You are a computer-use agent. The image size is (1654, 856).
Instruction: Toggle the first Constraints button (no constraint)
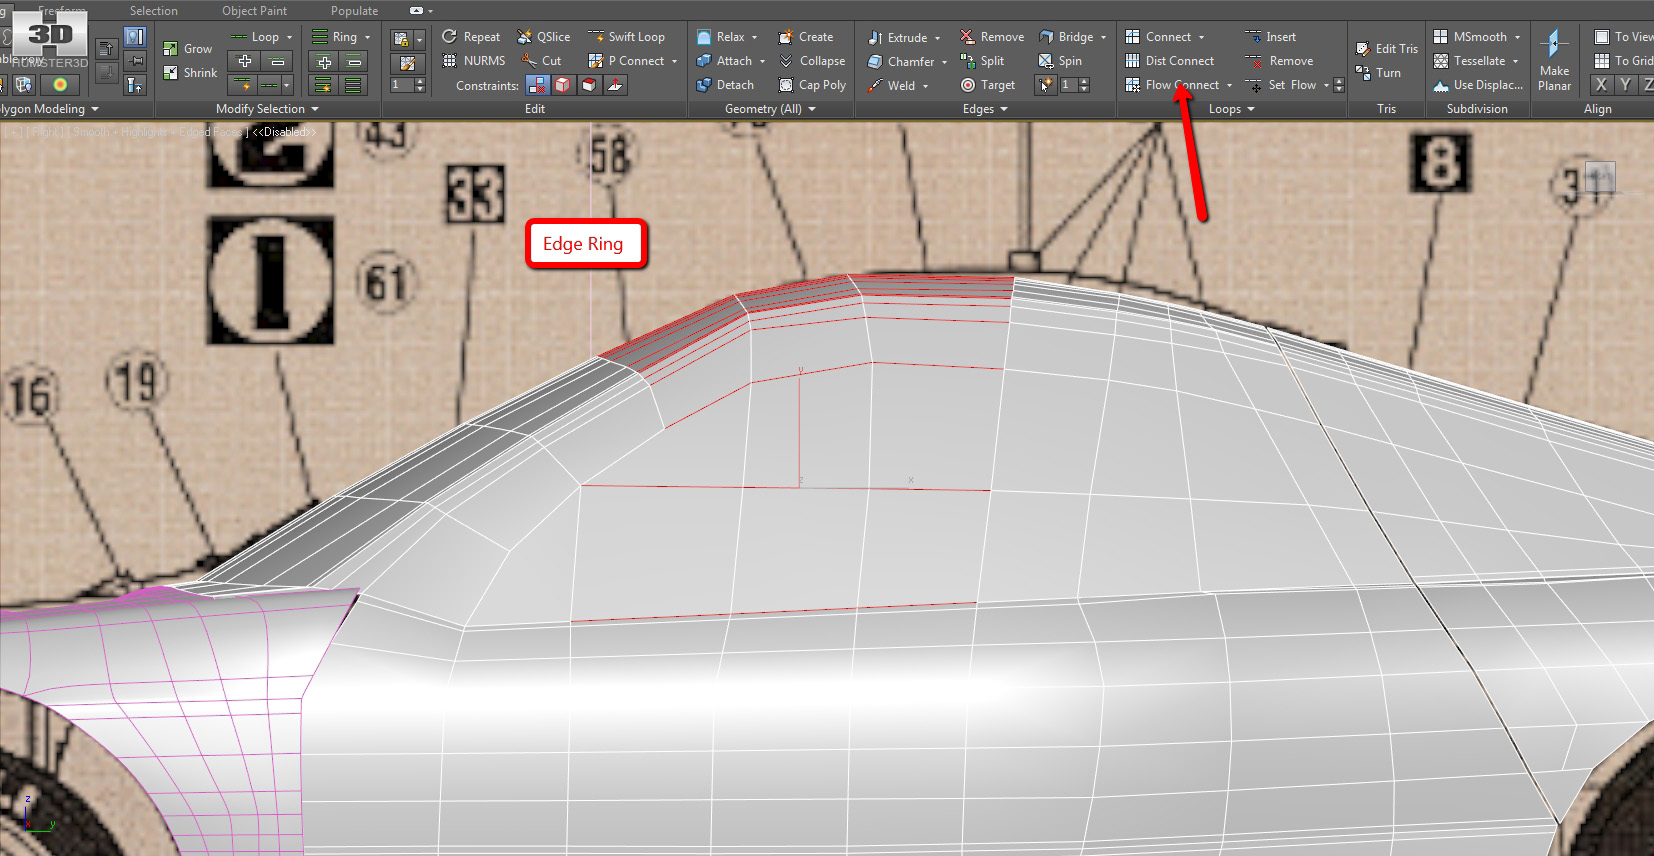click(x=537, y=85)
